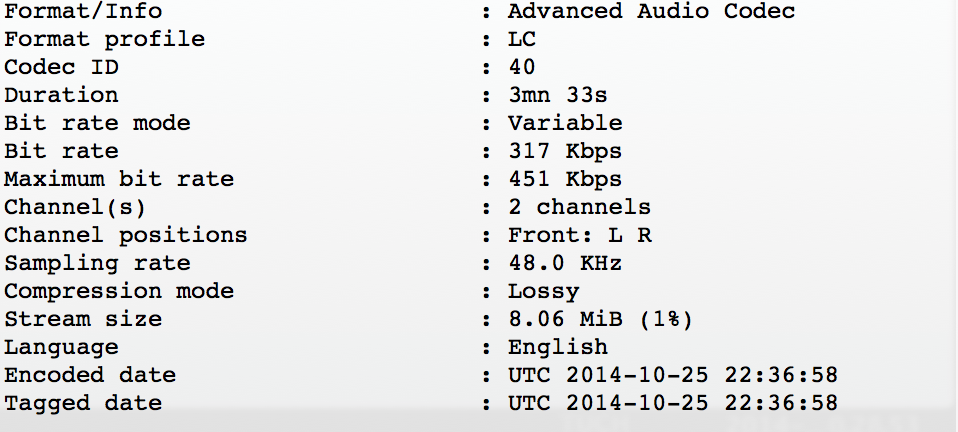Image resolution: width=958 pixels, height=432 pixels.
Task: Click the 'Format profile' label
Action: (104, 39)
